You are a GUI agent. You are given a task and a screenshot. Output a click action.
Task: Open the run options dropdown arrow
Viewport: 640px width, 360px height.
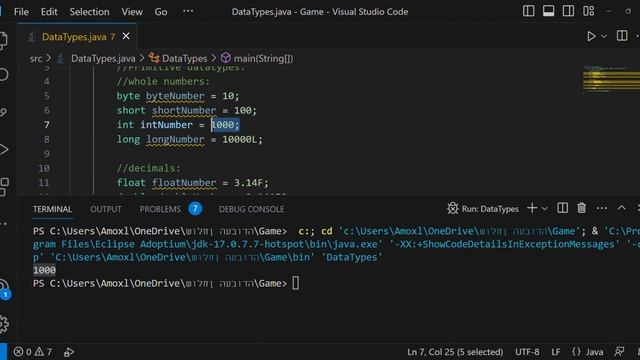pos(604,36)
